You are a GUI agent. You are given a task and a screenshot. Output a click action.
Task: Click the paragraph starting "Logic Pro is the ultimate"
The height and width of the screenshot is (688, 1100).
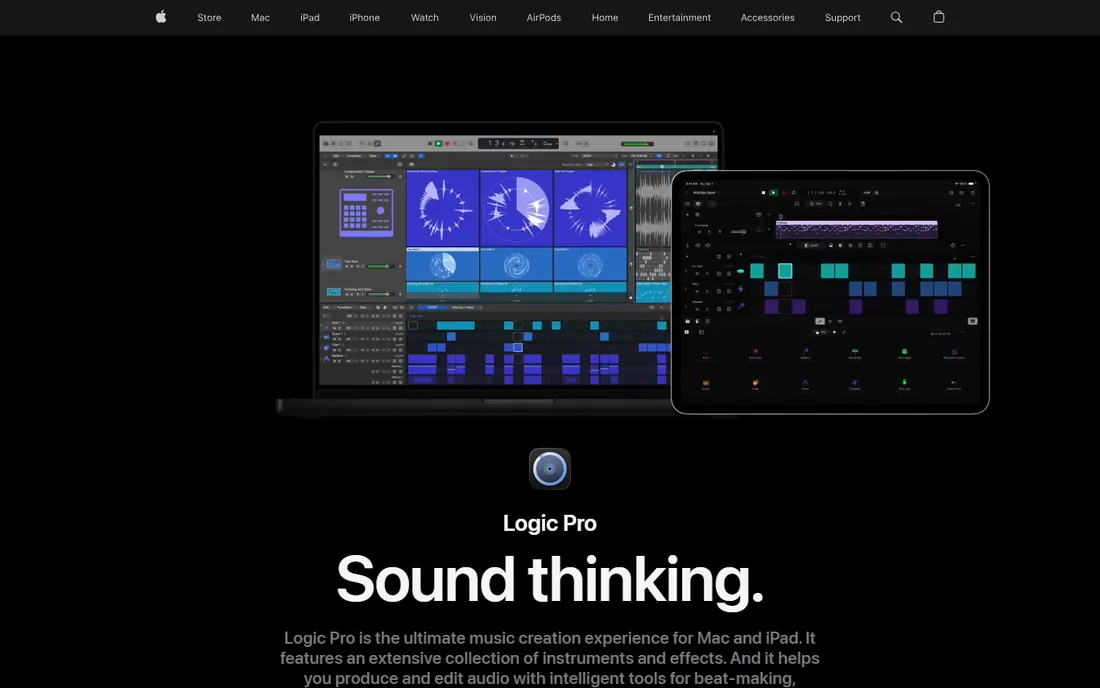click(549, 658)
